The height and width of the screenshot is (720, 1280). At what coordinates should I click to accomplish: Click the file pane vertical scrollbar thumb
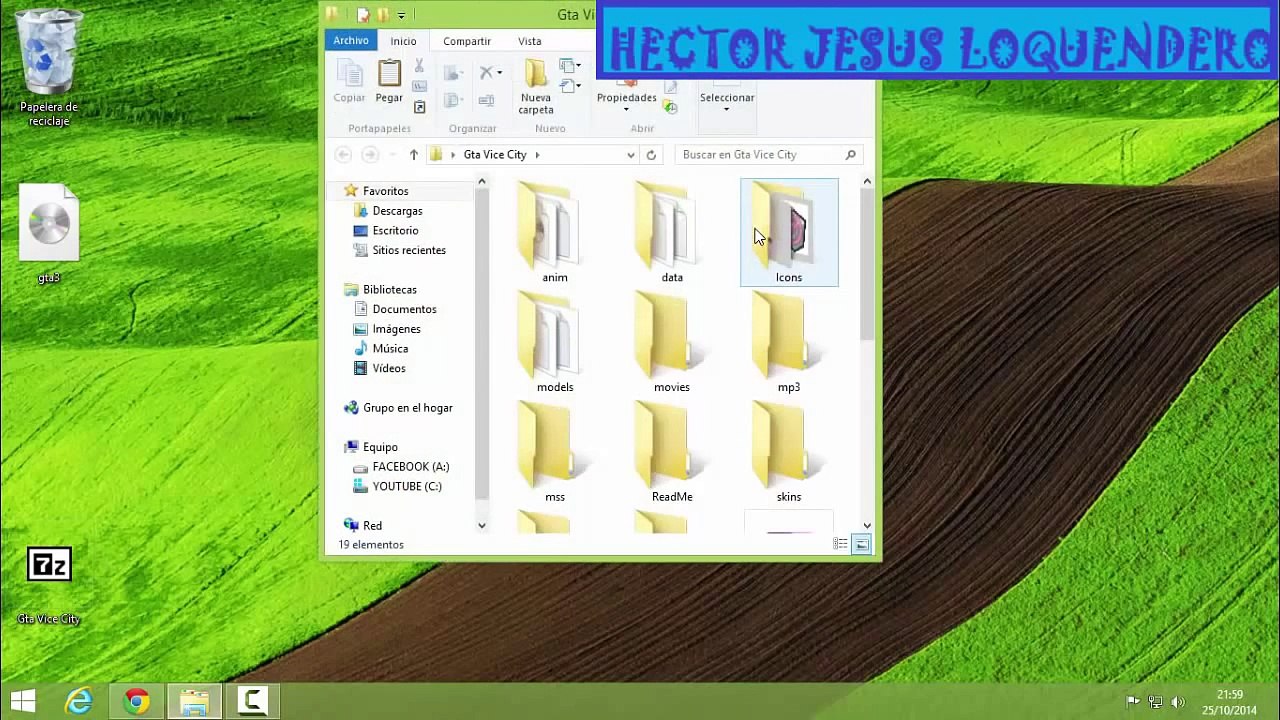pos(867,264)
